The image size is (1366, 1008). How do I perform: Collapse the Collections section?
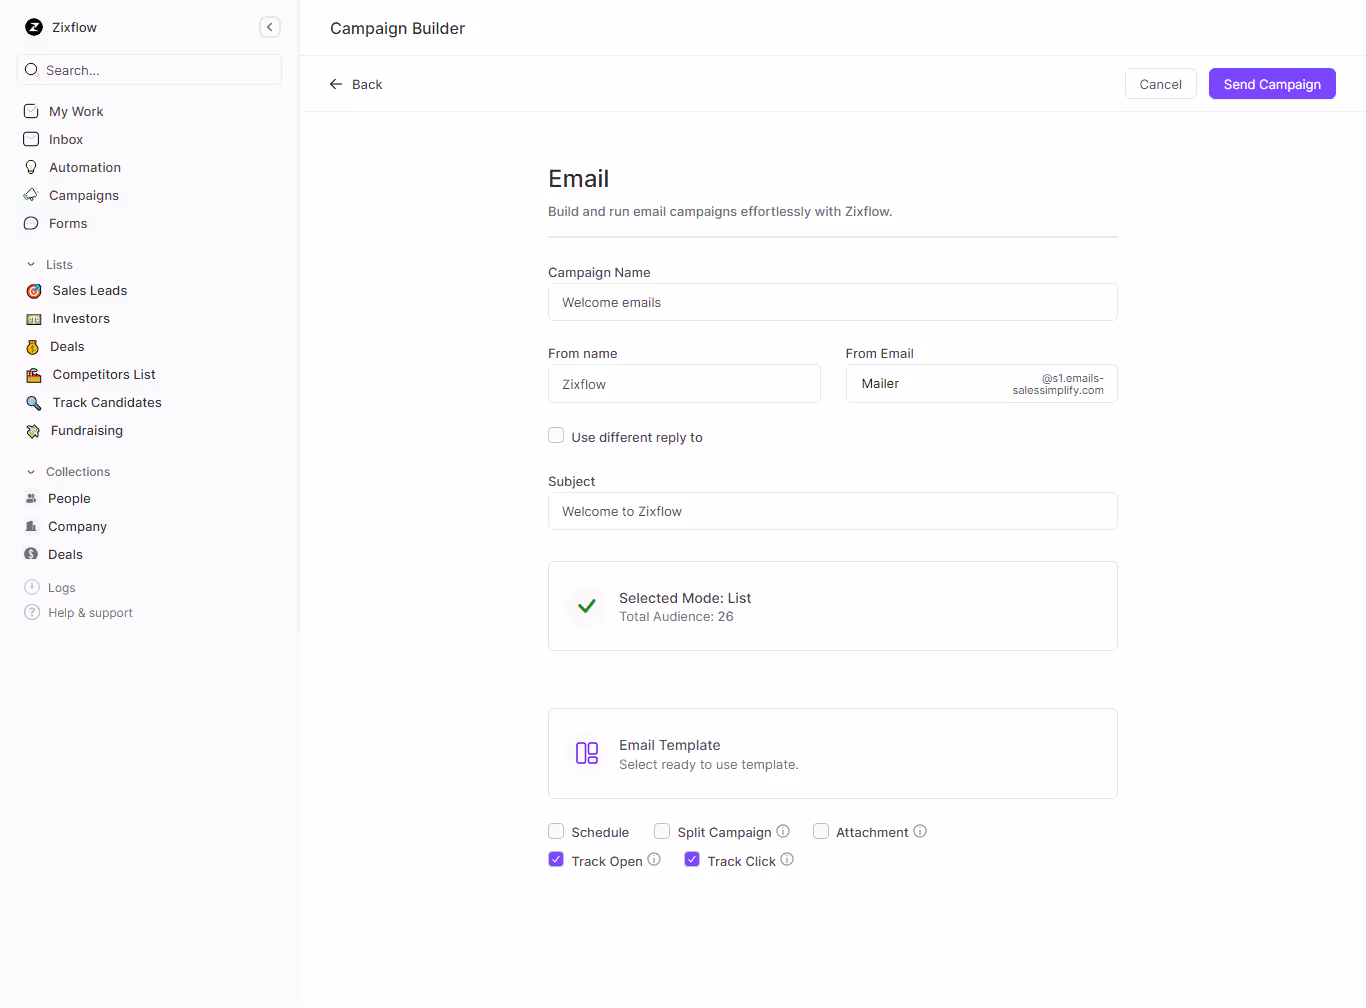(x=31, y=472)
